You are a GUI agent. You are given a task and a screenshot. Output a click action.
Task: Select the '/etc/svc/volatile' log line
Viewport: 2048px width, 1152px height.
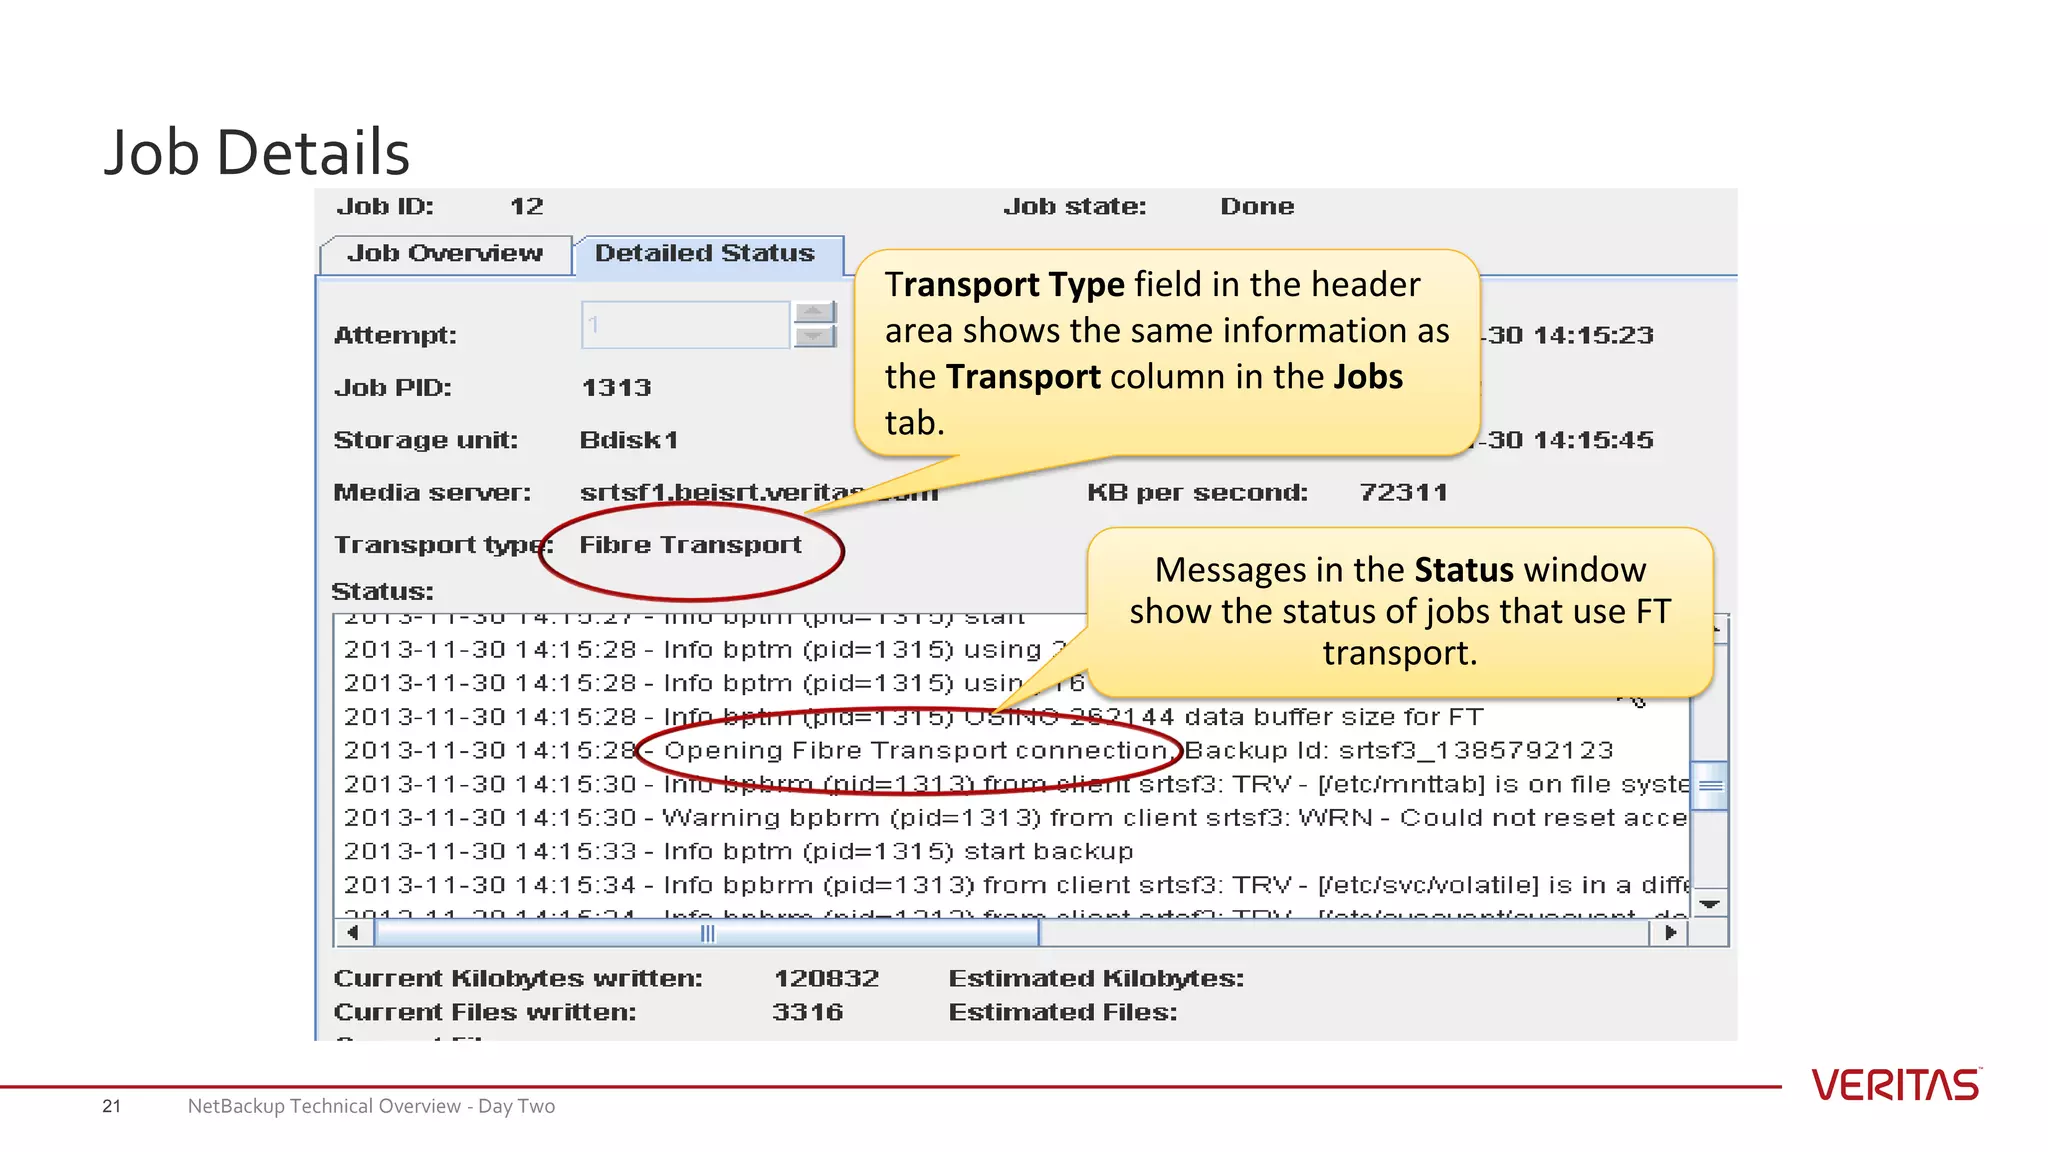pos(1015,885)
